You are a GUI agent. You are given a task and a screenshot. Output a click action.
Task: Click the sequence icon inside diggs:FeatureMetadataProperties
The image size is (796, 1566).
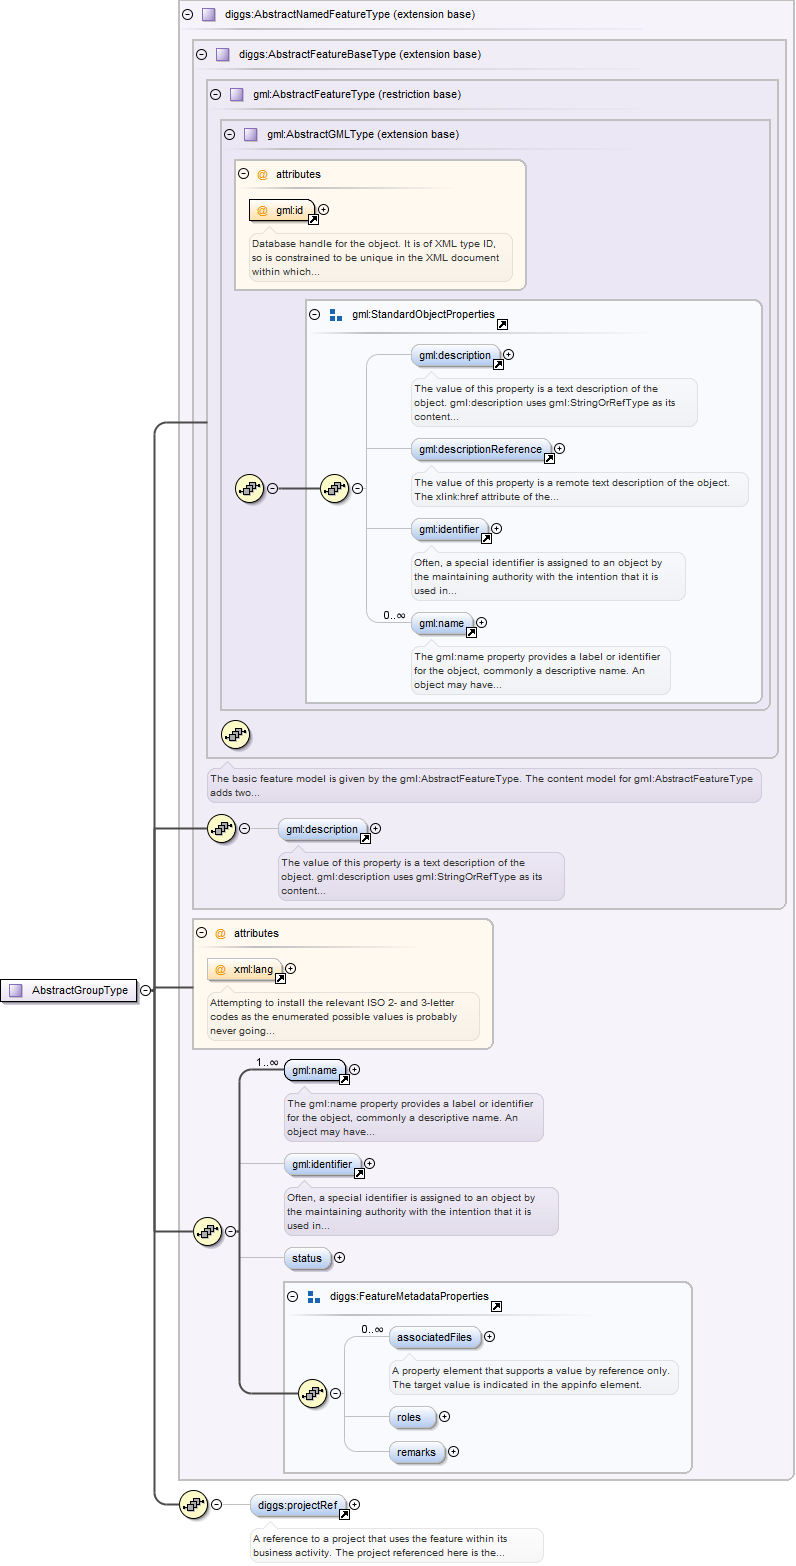point(313,1392)
